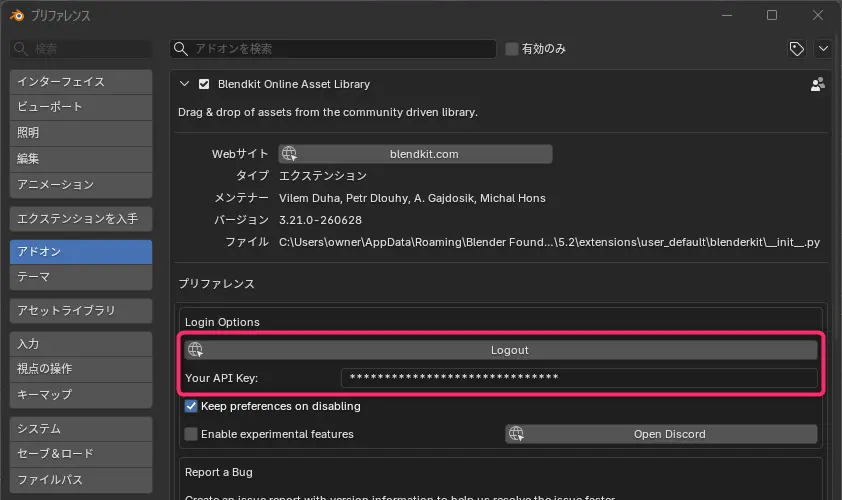Screen dimensions: 842x500
Task: Open the blendkit.com website button
Action: point(415,154)
